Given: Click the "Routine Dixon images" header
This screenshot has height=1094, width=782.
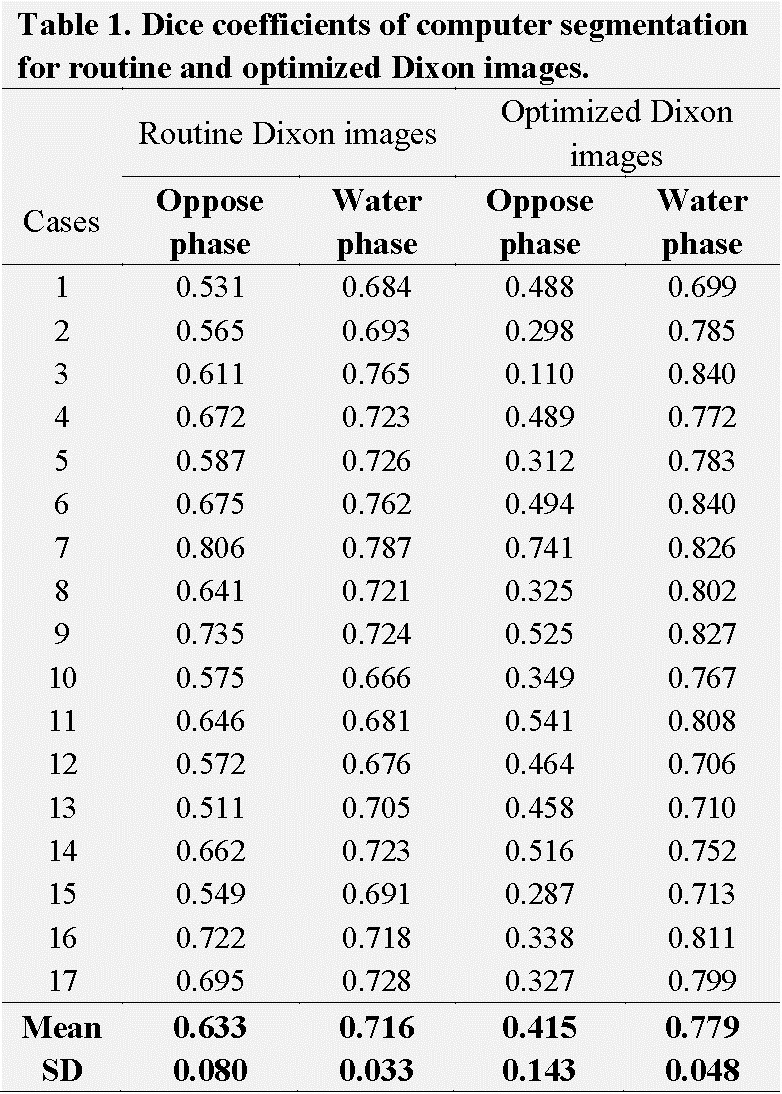Looking at the screenshot, I should point(287,134).
